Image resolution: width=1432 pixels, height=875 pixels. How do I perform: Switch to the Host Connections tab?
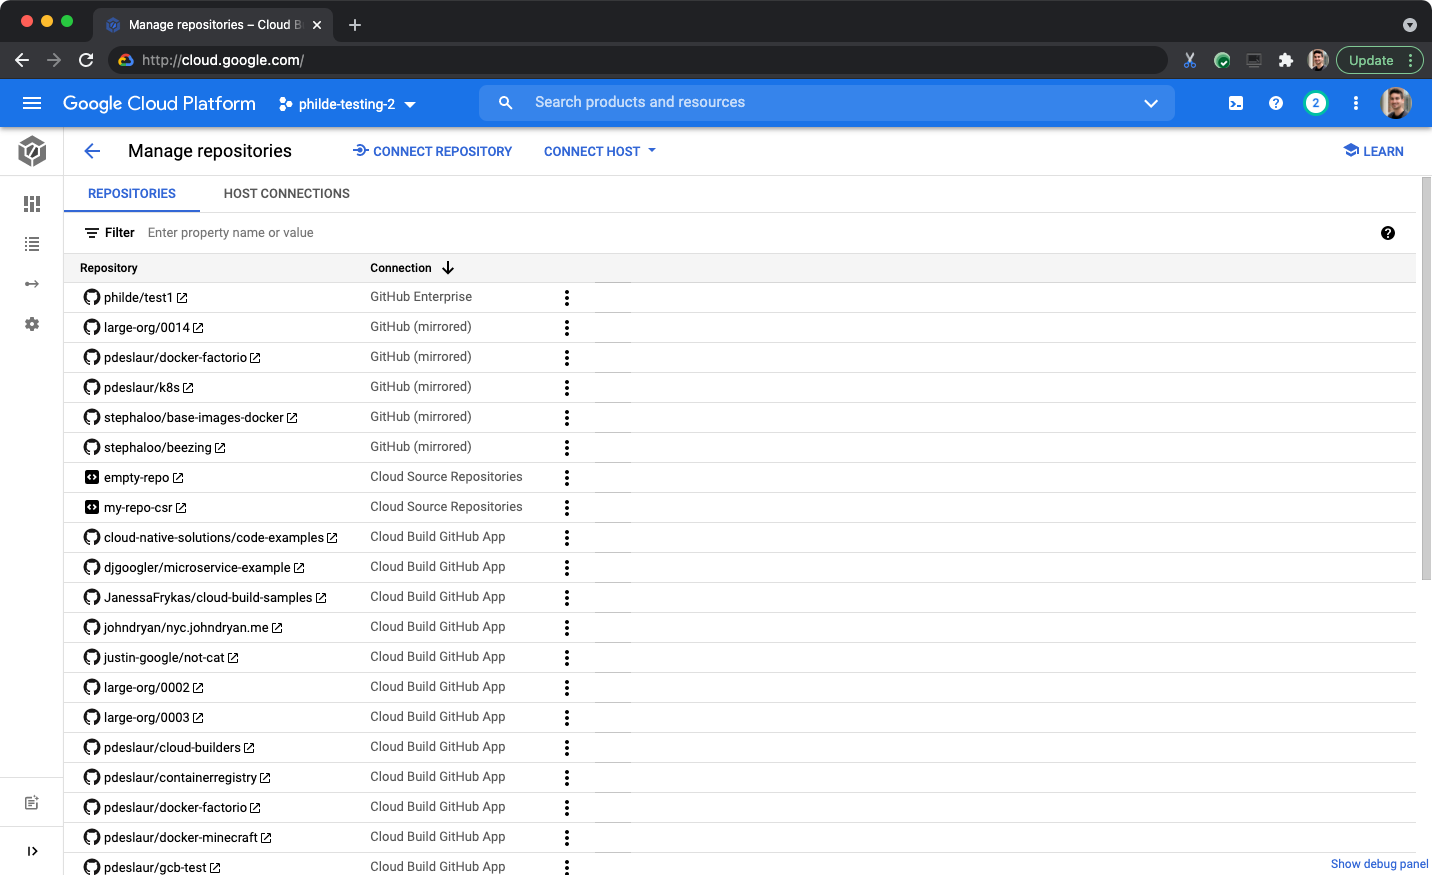pos(287,194)
